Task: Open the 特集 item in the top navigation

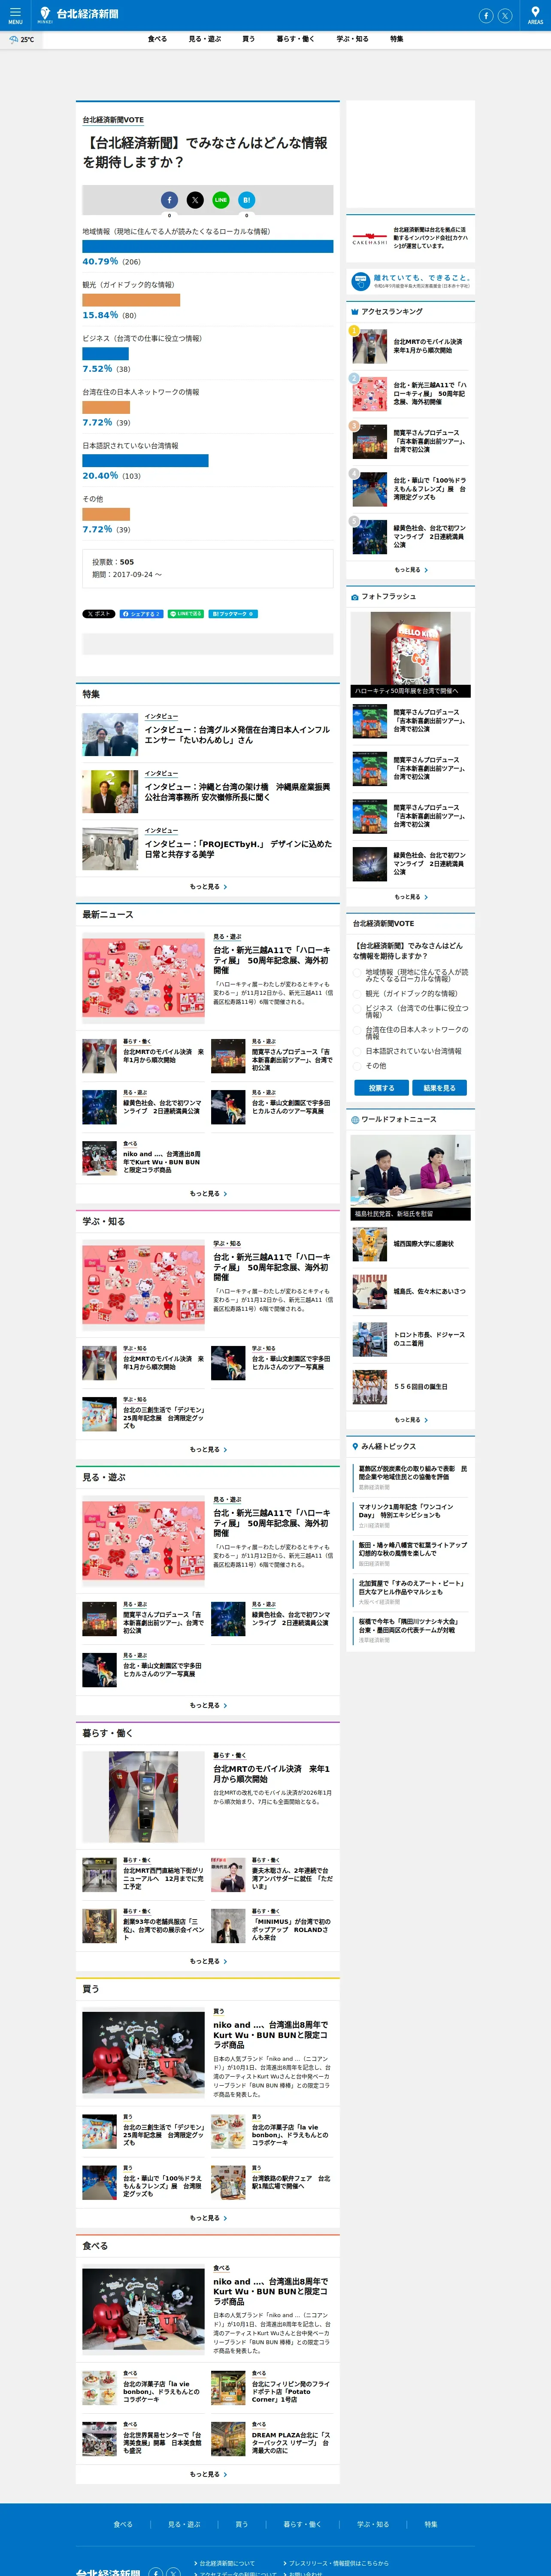Action: coord(397,39)
